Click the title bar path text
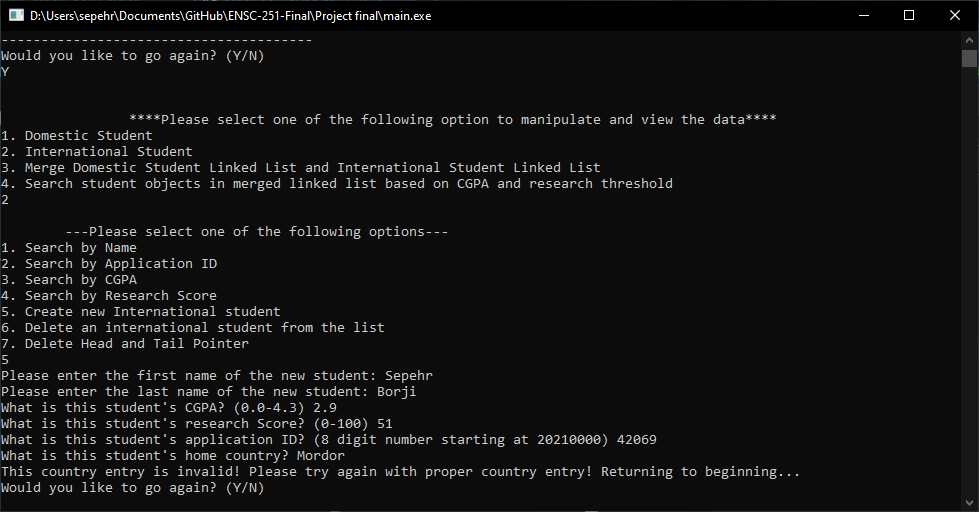Viewport: 979px width, 512px height. tap(230, 16)
